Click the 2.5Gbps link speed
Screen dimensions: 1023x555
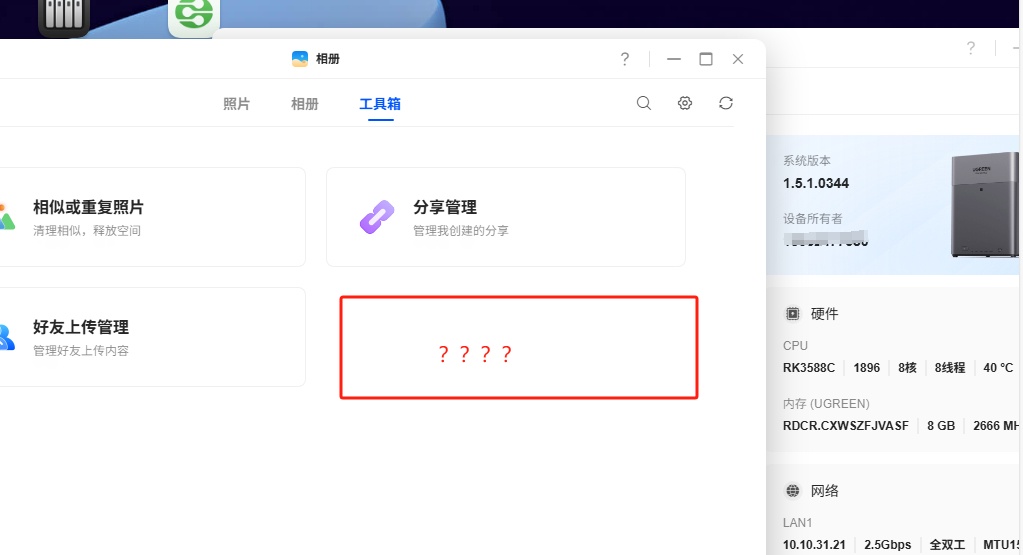[887, 545]
